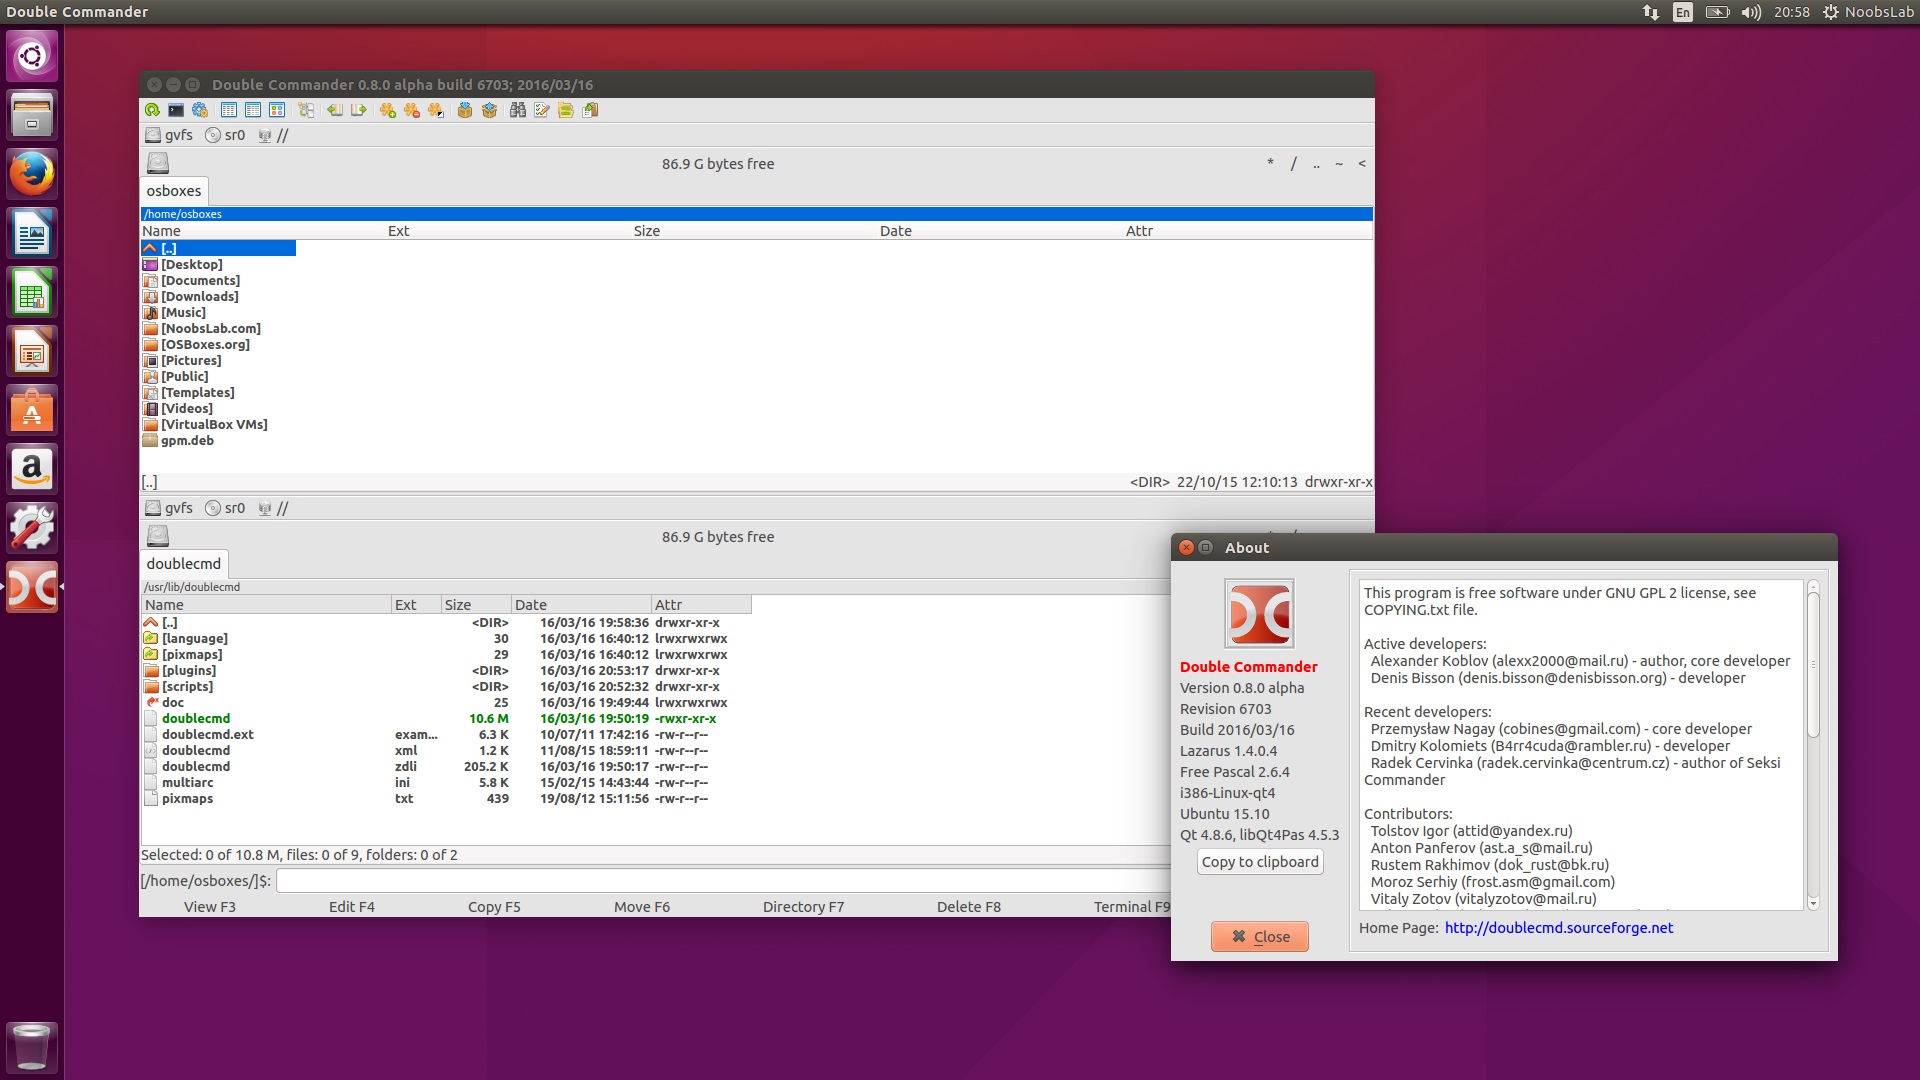The width and height of the screenshot is (1920, 1080).
Task: Launch the Multi-Rename tool icon
Action: coord(543,111)
